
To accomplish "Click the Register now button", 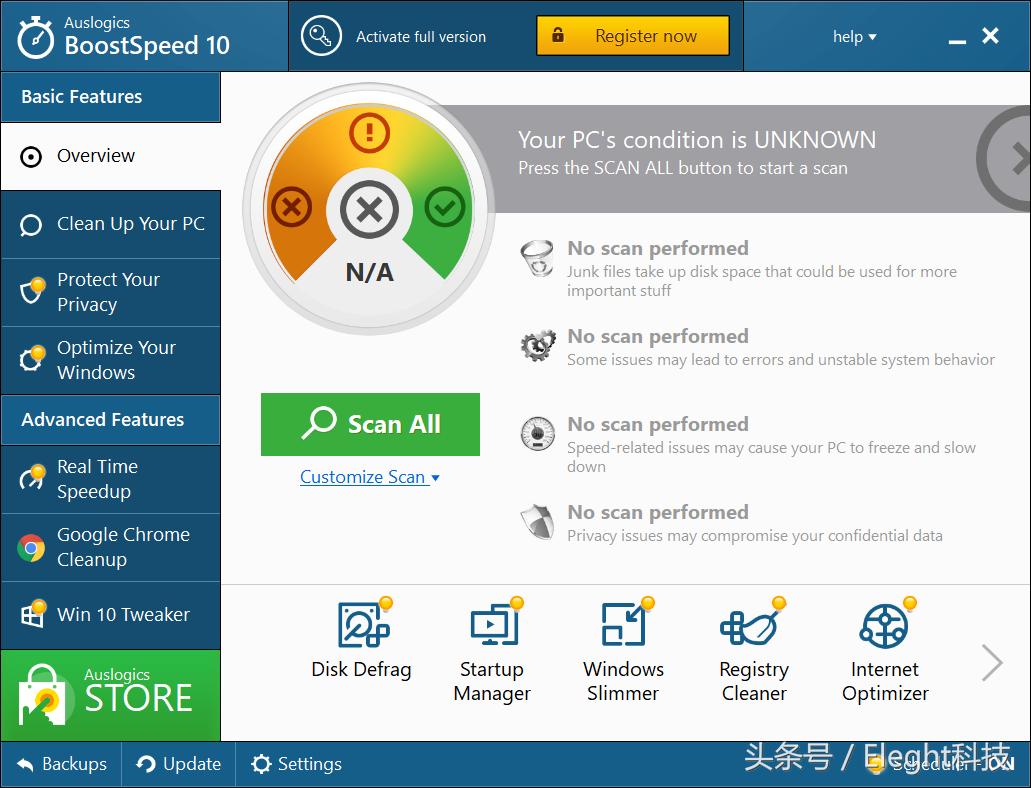I will tap(633, 36).
